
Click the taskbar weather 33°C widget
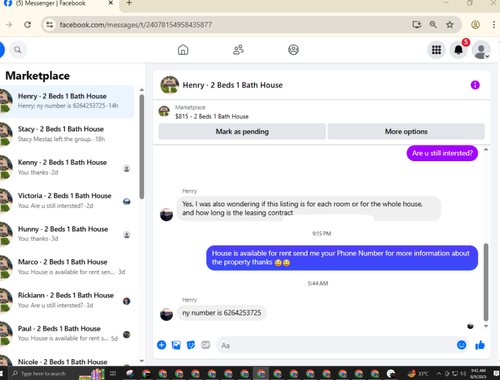coord(418,374)
